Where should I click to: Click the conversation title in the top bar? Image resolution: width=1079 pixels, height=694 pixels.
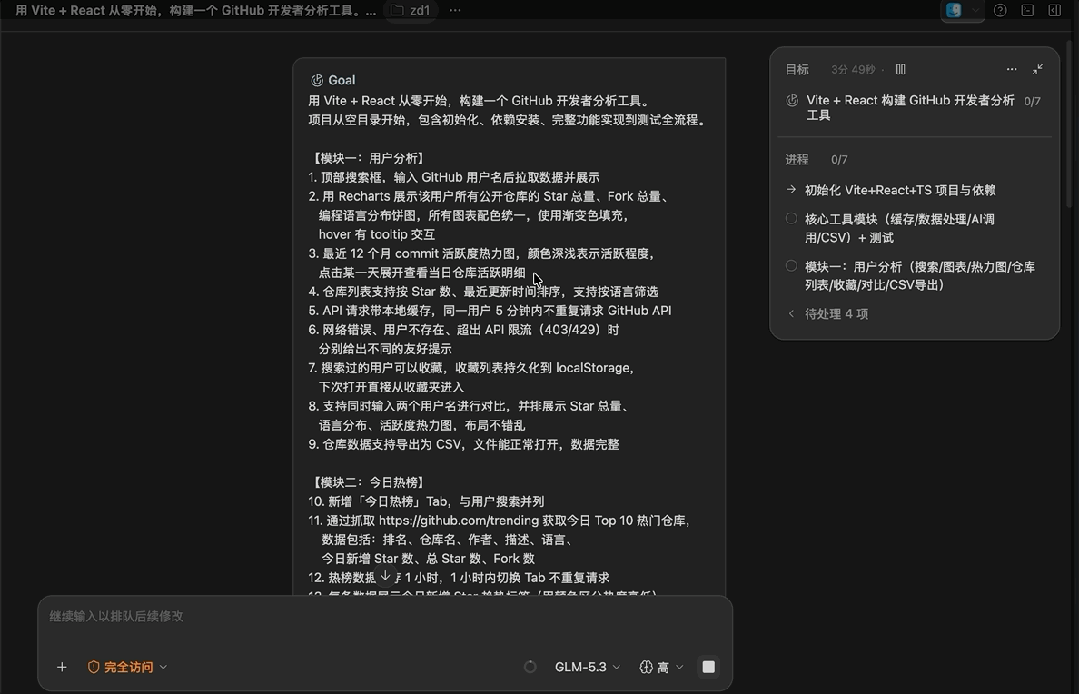point(195,10)
